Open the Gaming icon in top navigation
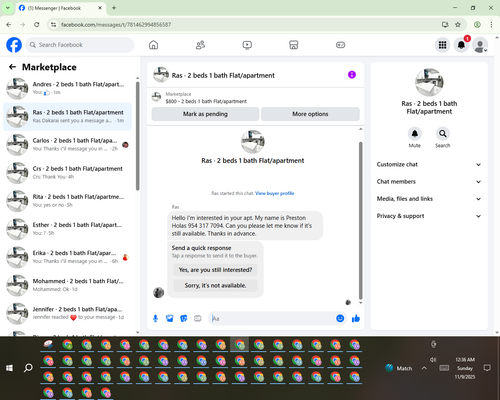 pos(340,45)
